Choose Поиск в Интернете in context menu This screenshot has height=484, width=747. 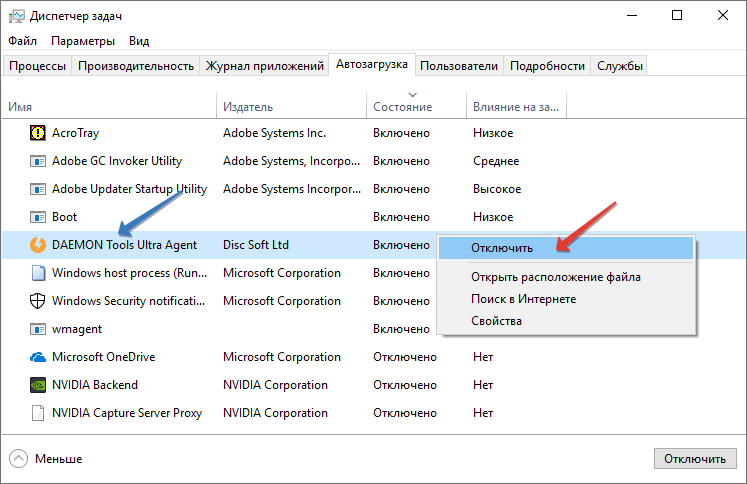(565, 299)
